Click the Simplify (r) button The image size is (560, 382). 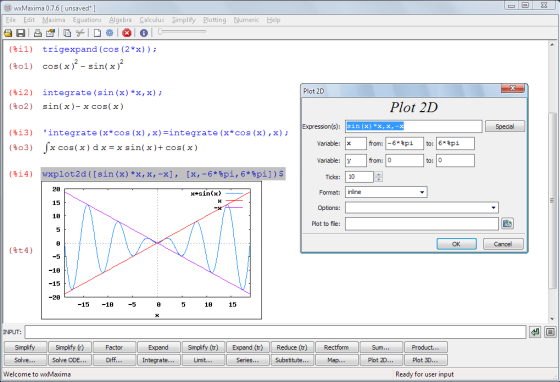coord(70,347)
